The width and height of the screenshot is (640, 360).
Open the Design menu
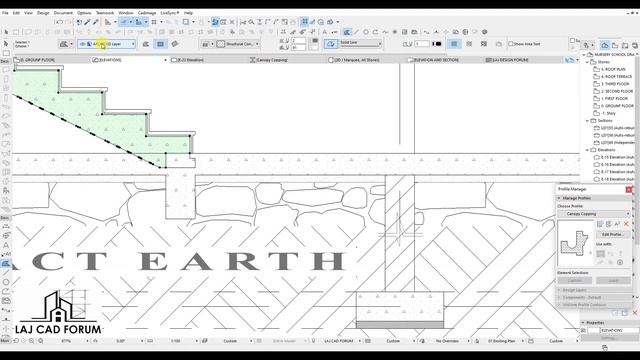click(43, 13)
